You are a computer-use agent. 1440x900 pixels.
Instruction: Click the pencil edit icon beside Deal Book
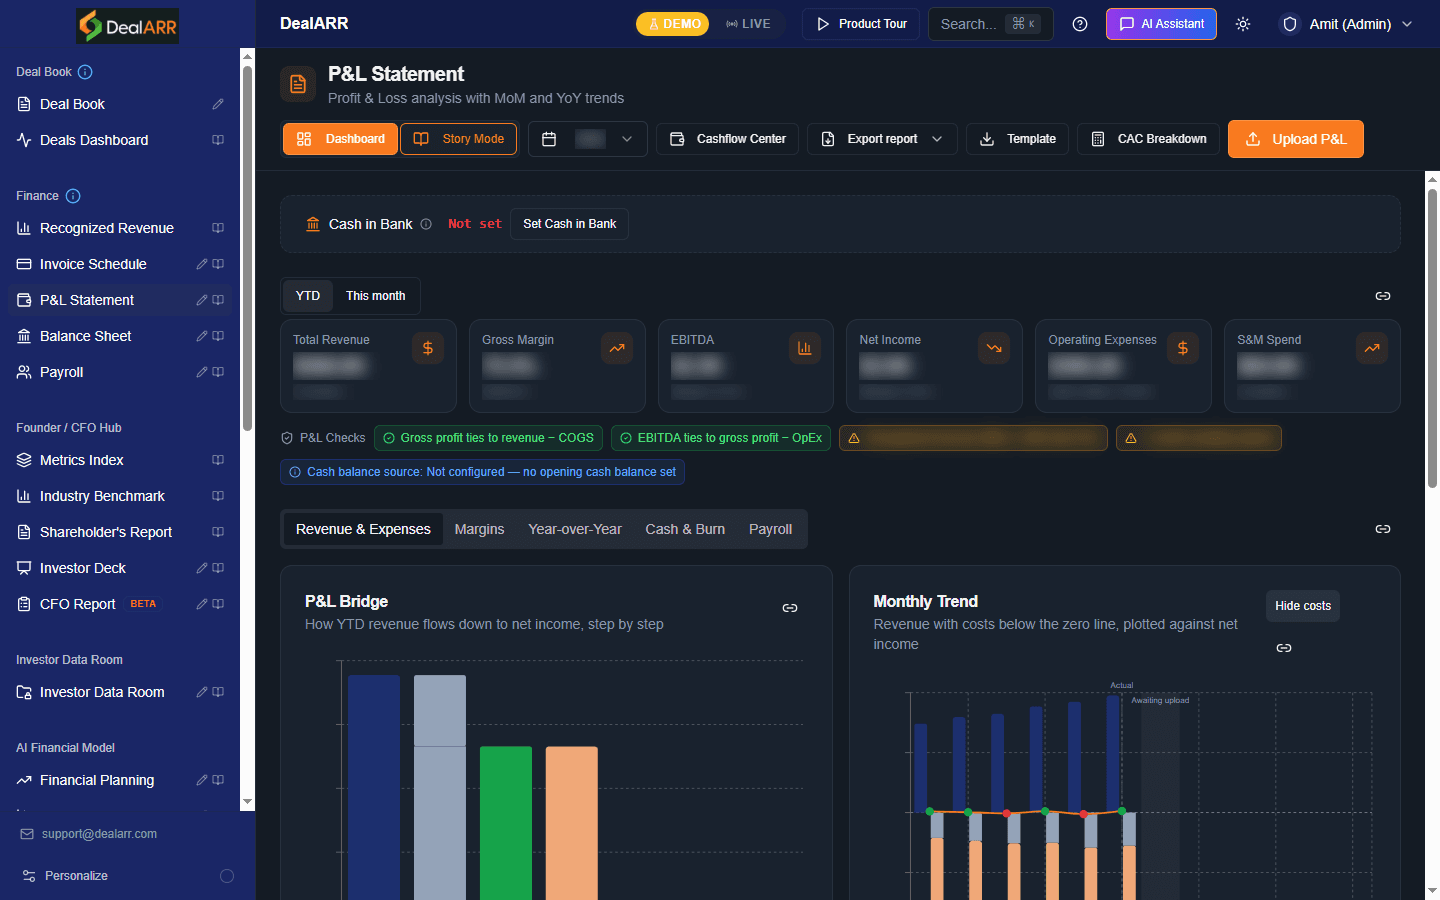[218, 104]
